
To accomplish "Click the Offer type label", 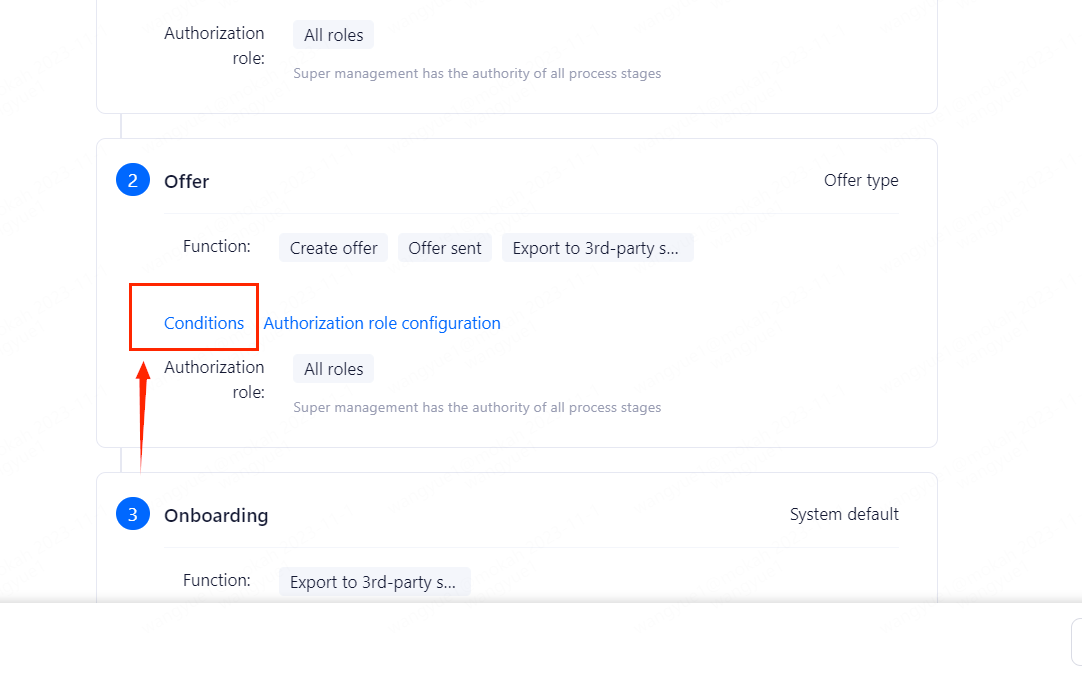I will pos(861,180).
